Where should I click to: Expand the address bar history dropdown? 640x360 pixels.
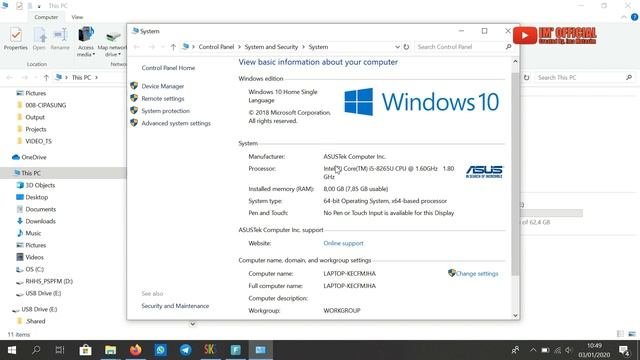click(397, 47)
